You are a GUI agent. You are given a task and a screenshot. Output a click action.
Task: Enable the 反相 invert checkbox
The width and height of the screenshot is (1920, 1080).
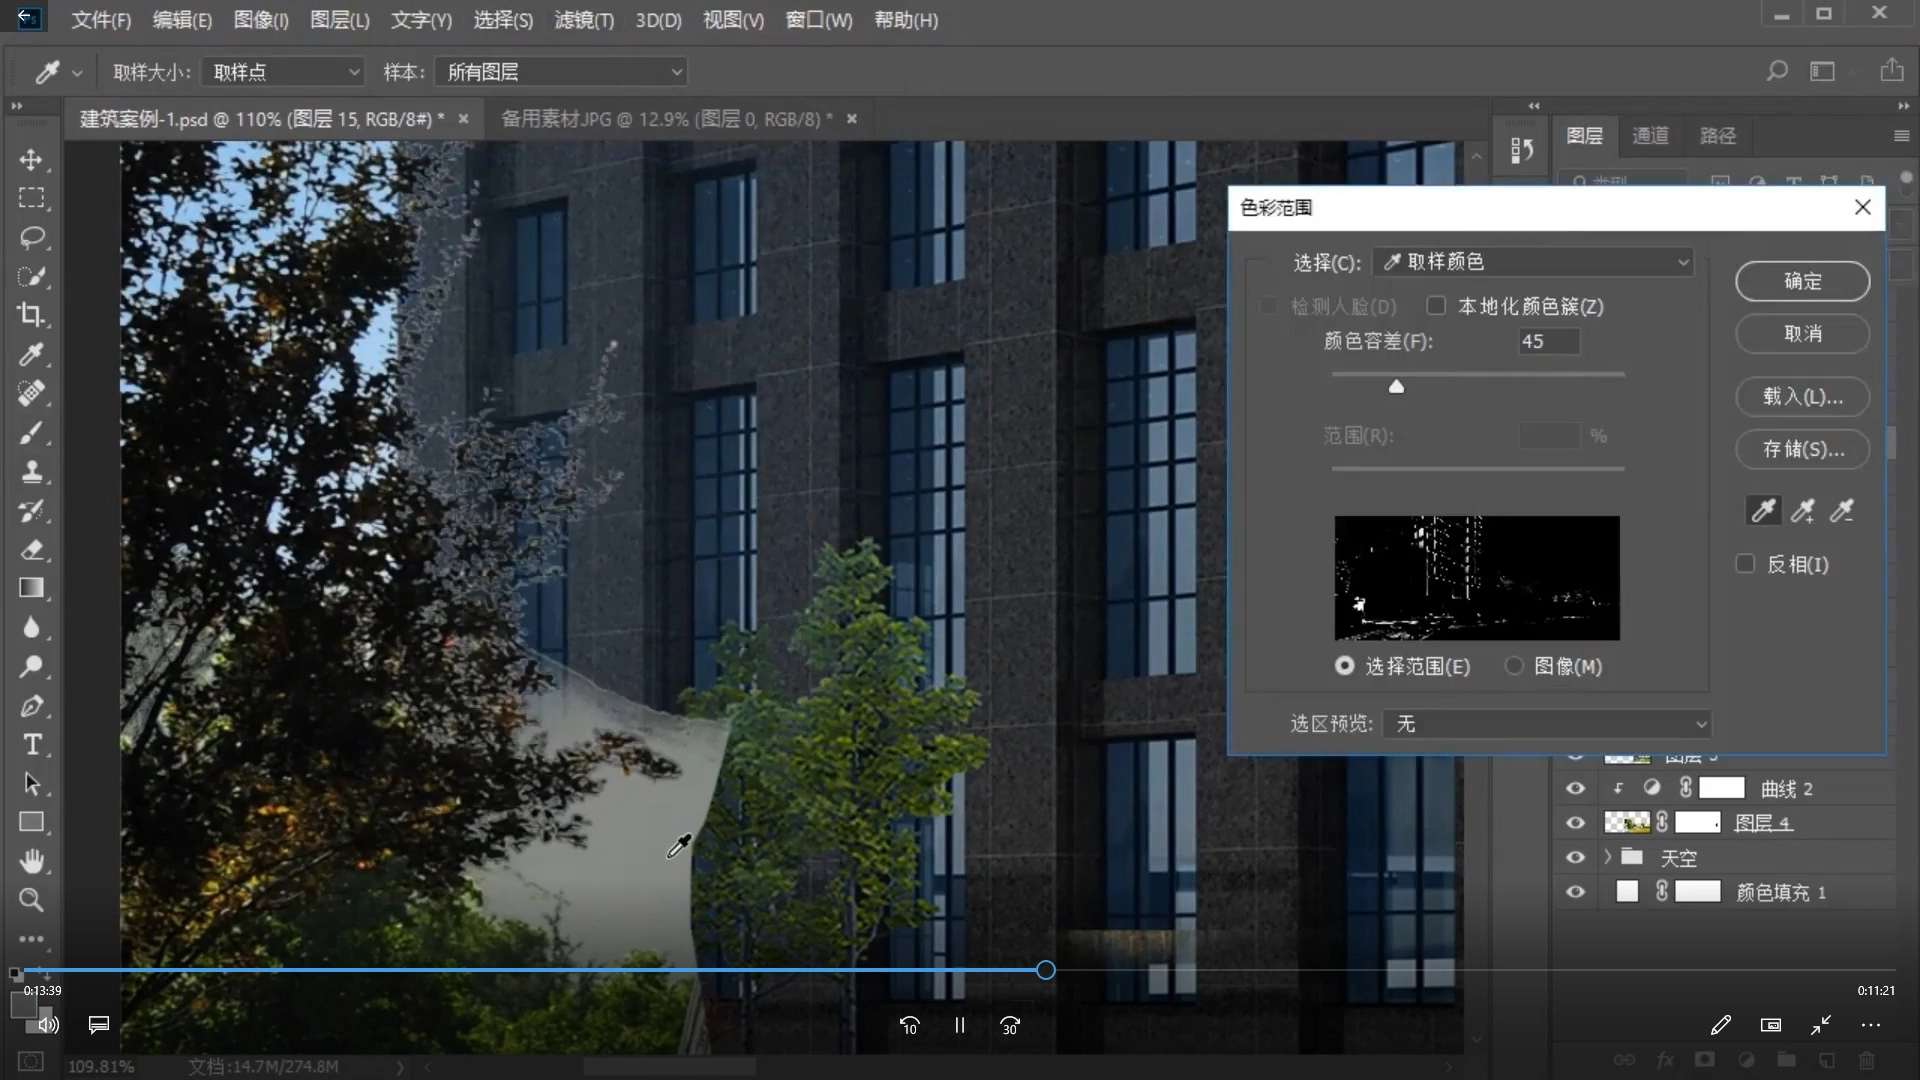tap(1745, 564)
